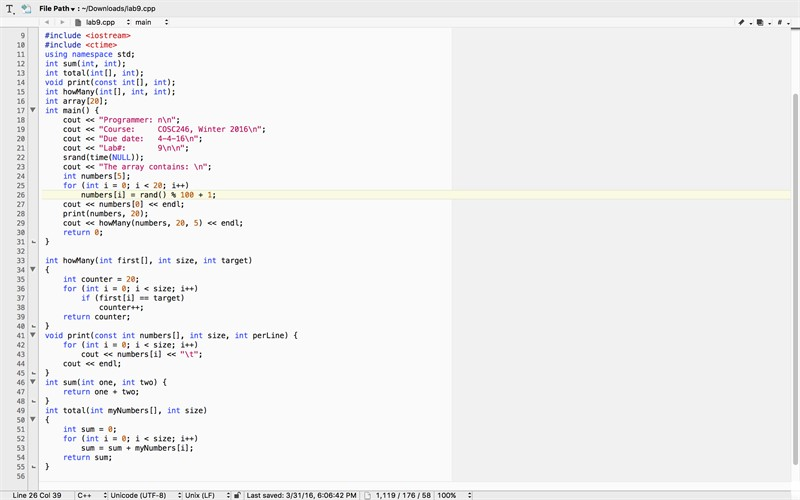This screenshot has height=500, width=800.
Task: Click the vertical scrollbar thumb
Action: pos(795,280)
